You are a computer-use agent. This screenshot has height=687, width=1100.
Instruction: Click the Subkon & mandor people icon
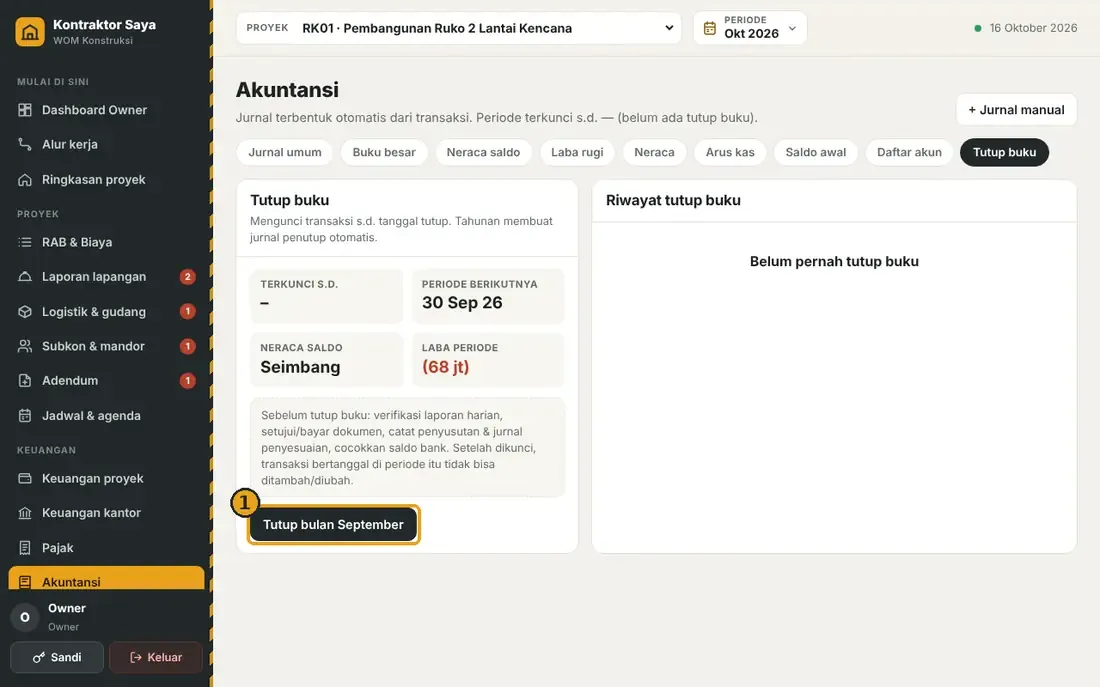(25, 346)
